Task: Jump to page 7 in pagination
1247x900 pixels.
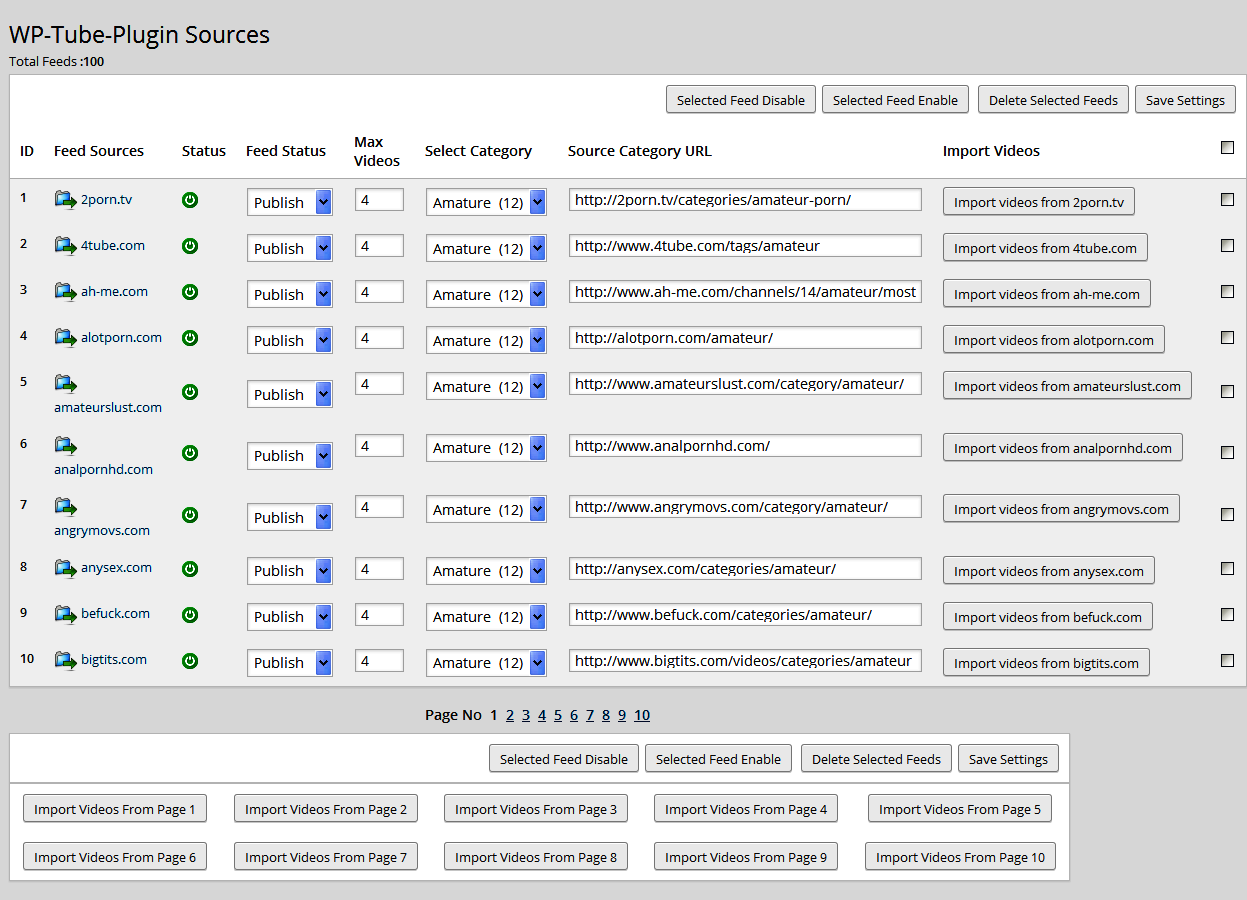Action: pyautogui.click(x=590, y=715)
